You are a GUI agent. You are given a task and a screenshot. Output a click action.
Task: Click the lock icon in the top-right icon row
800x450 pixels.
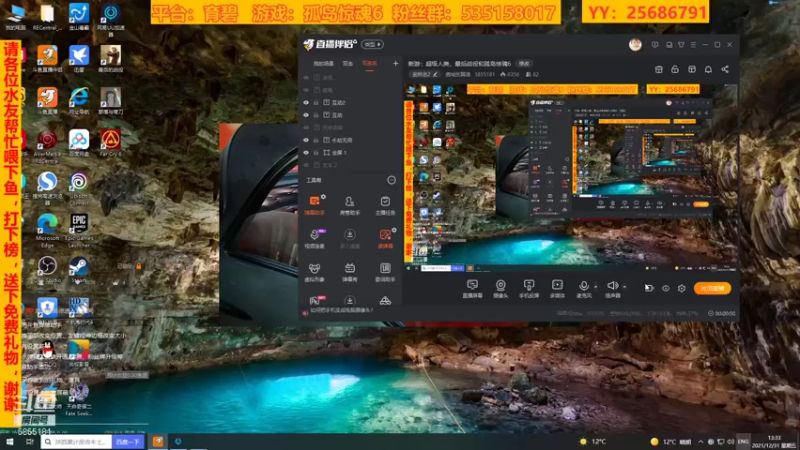pos(675,69)
